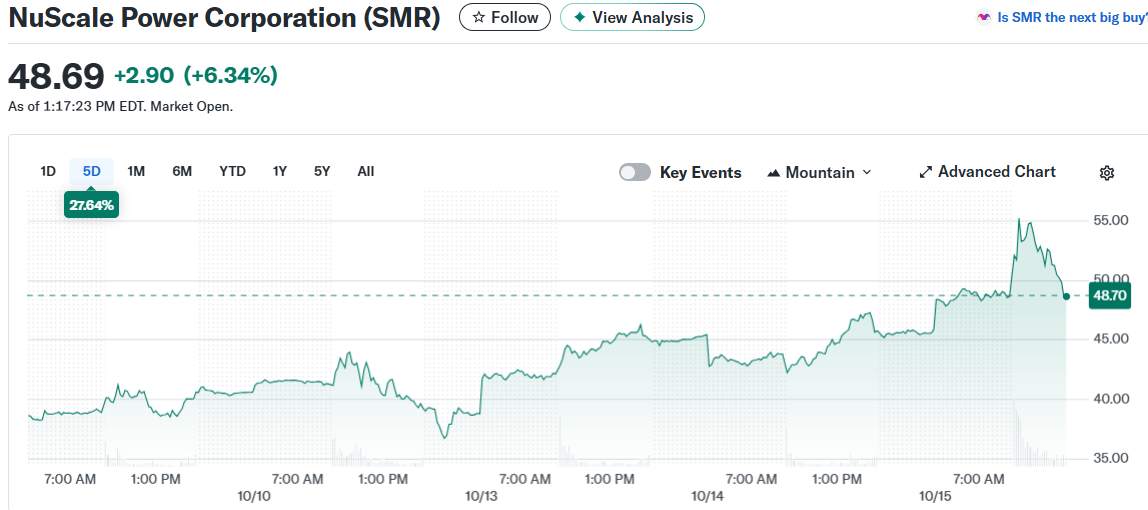This screenshot has width=1148, height=510.
Task: Click the star icon in Follow button
Action: pyautogui.click(x=479, y=18)
